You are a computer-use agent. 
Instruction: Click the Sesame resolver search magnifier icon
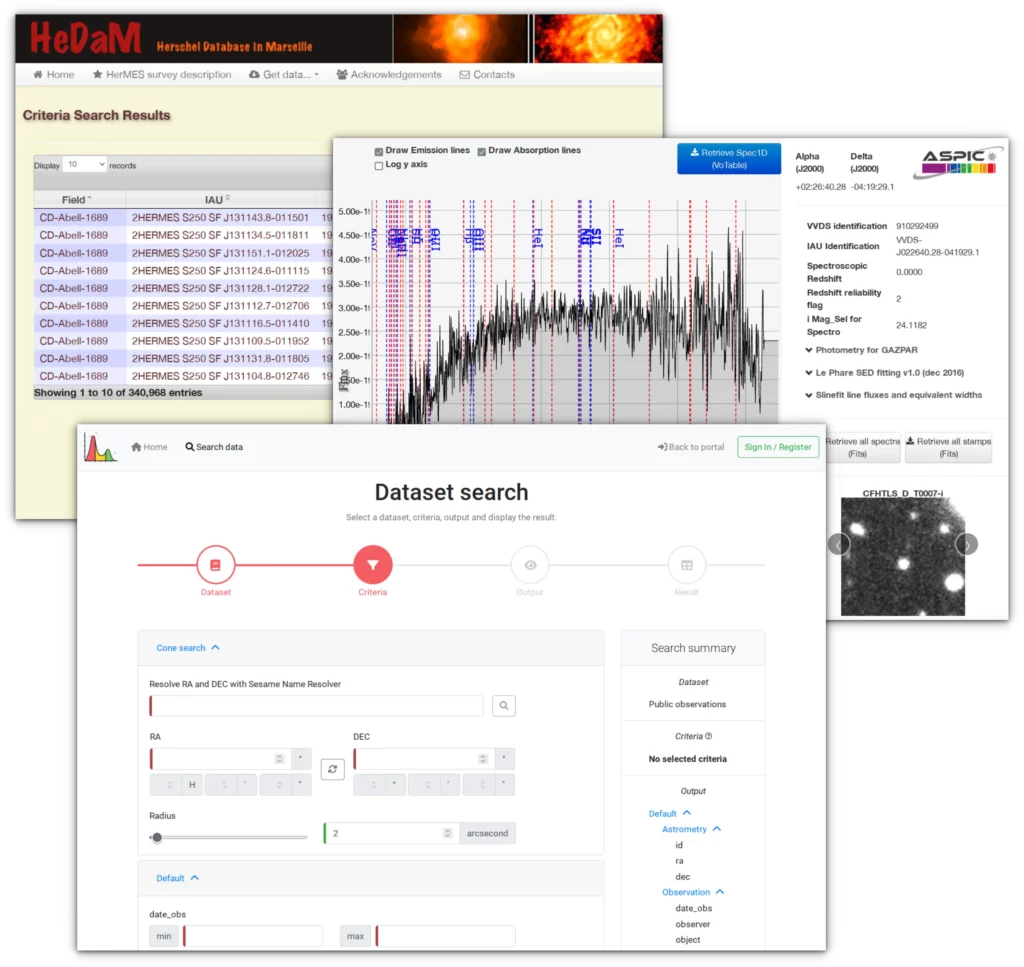[x=503, y=706]
